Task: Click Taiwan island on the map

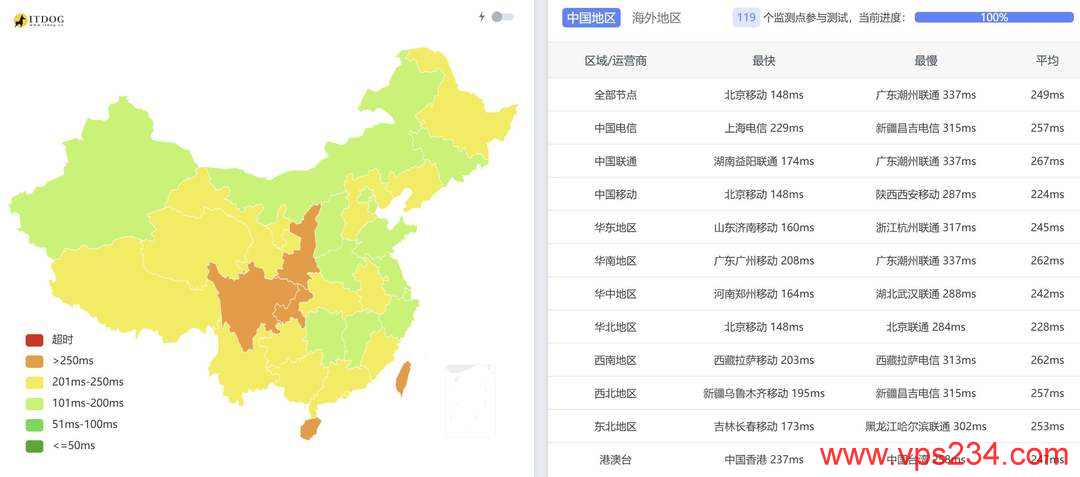Action: [404, 379]
